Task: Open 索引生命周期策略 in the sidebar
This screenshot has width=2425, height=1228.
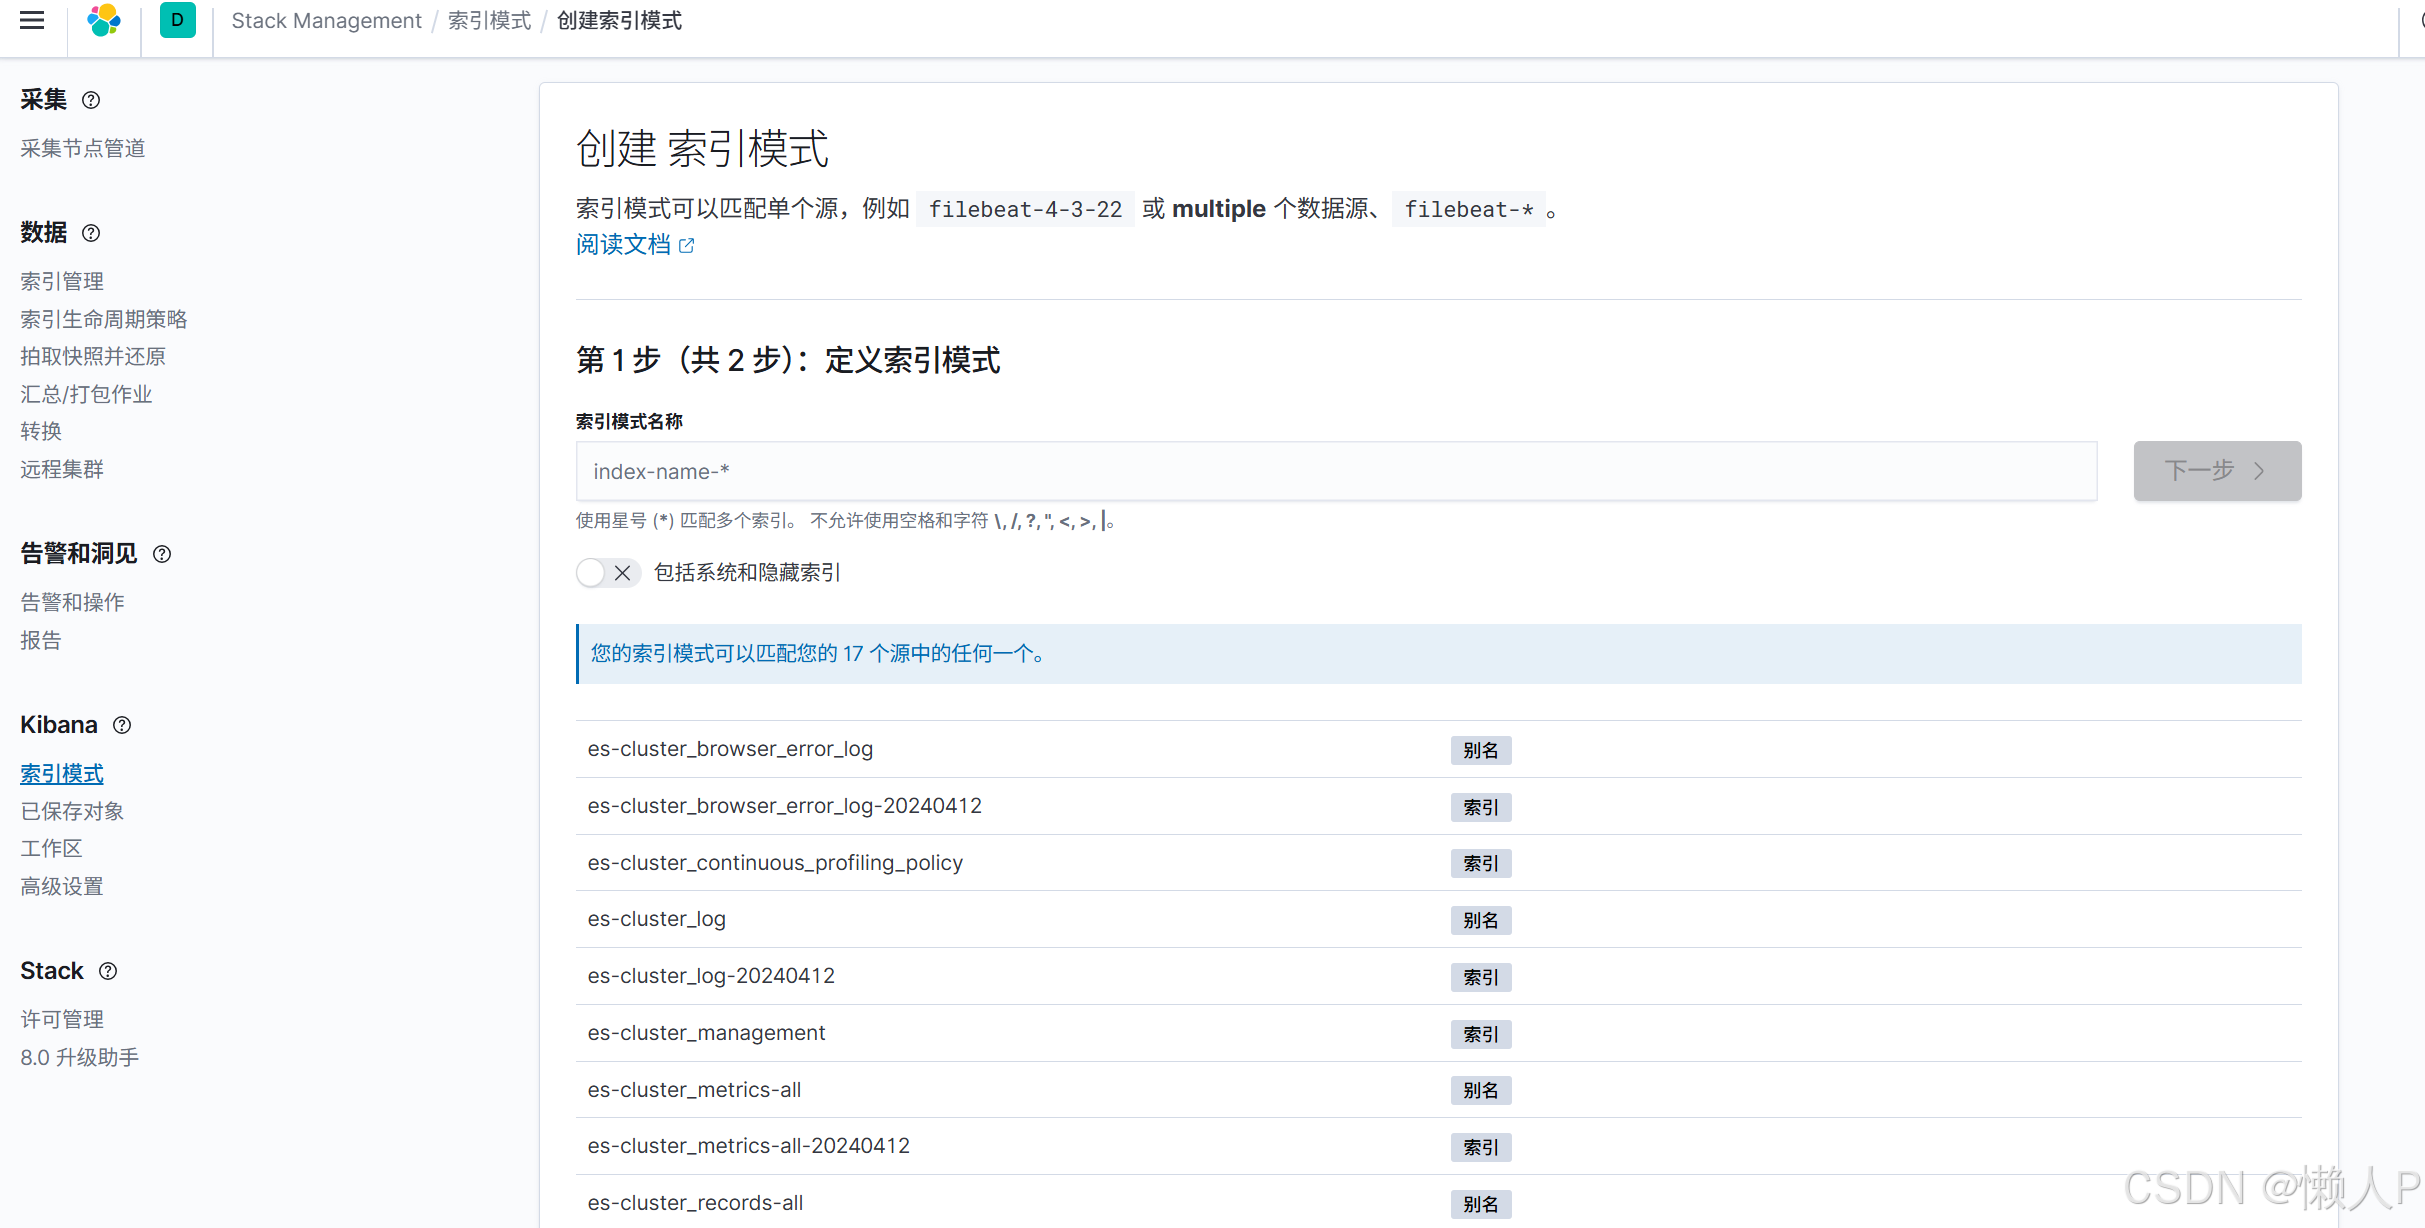Action: [x=103, y=318]
